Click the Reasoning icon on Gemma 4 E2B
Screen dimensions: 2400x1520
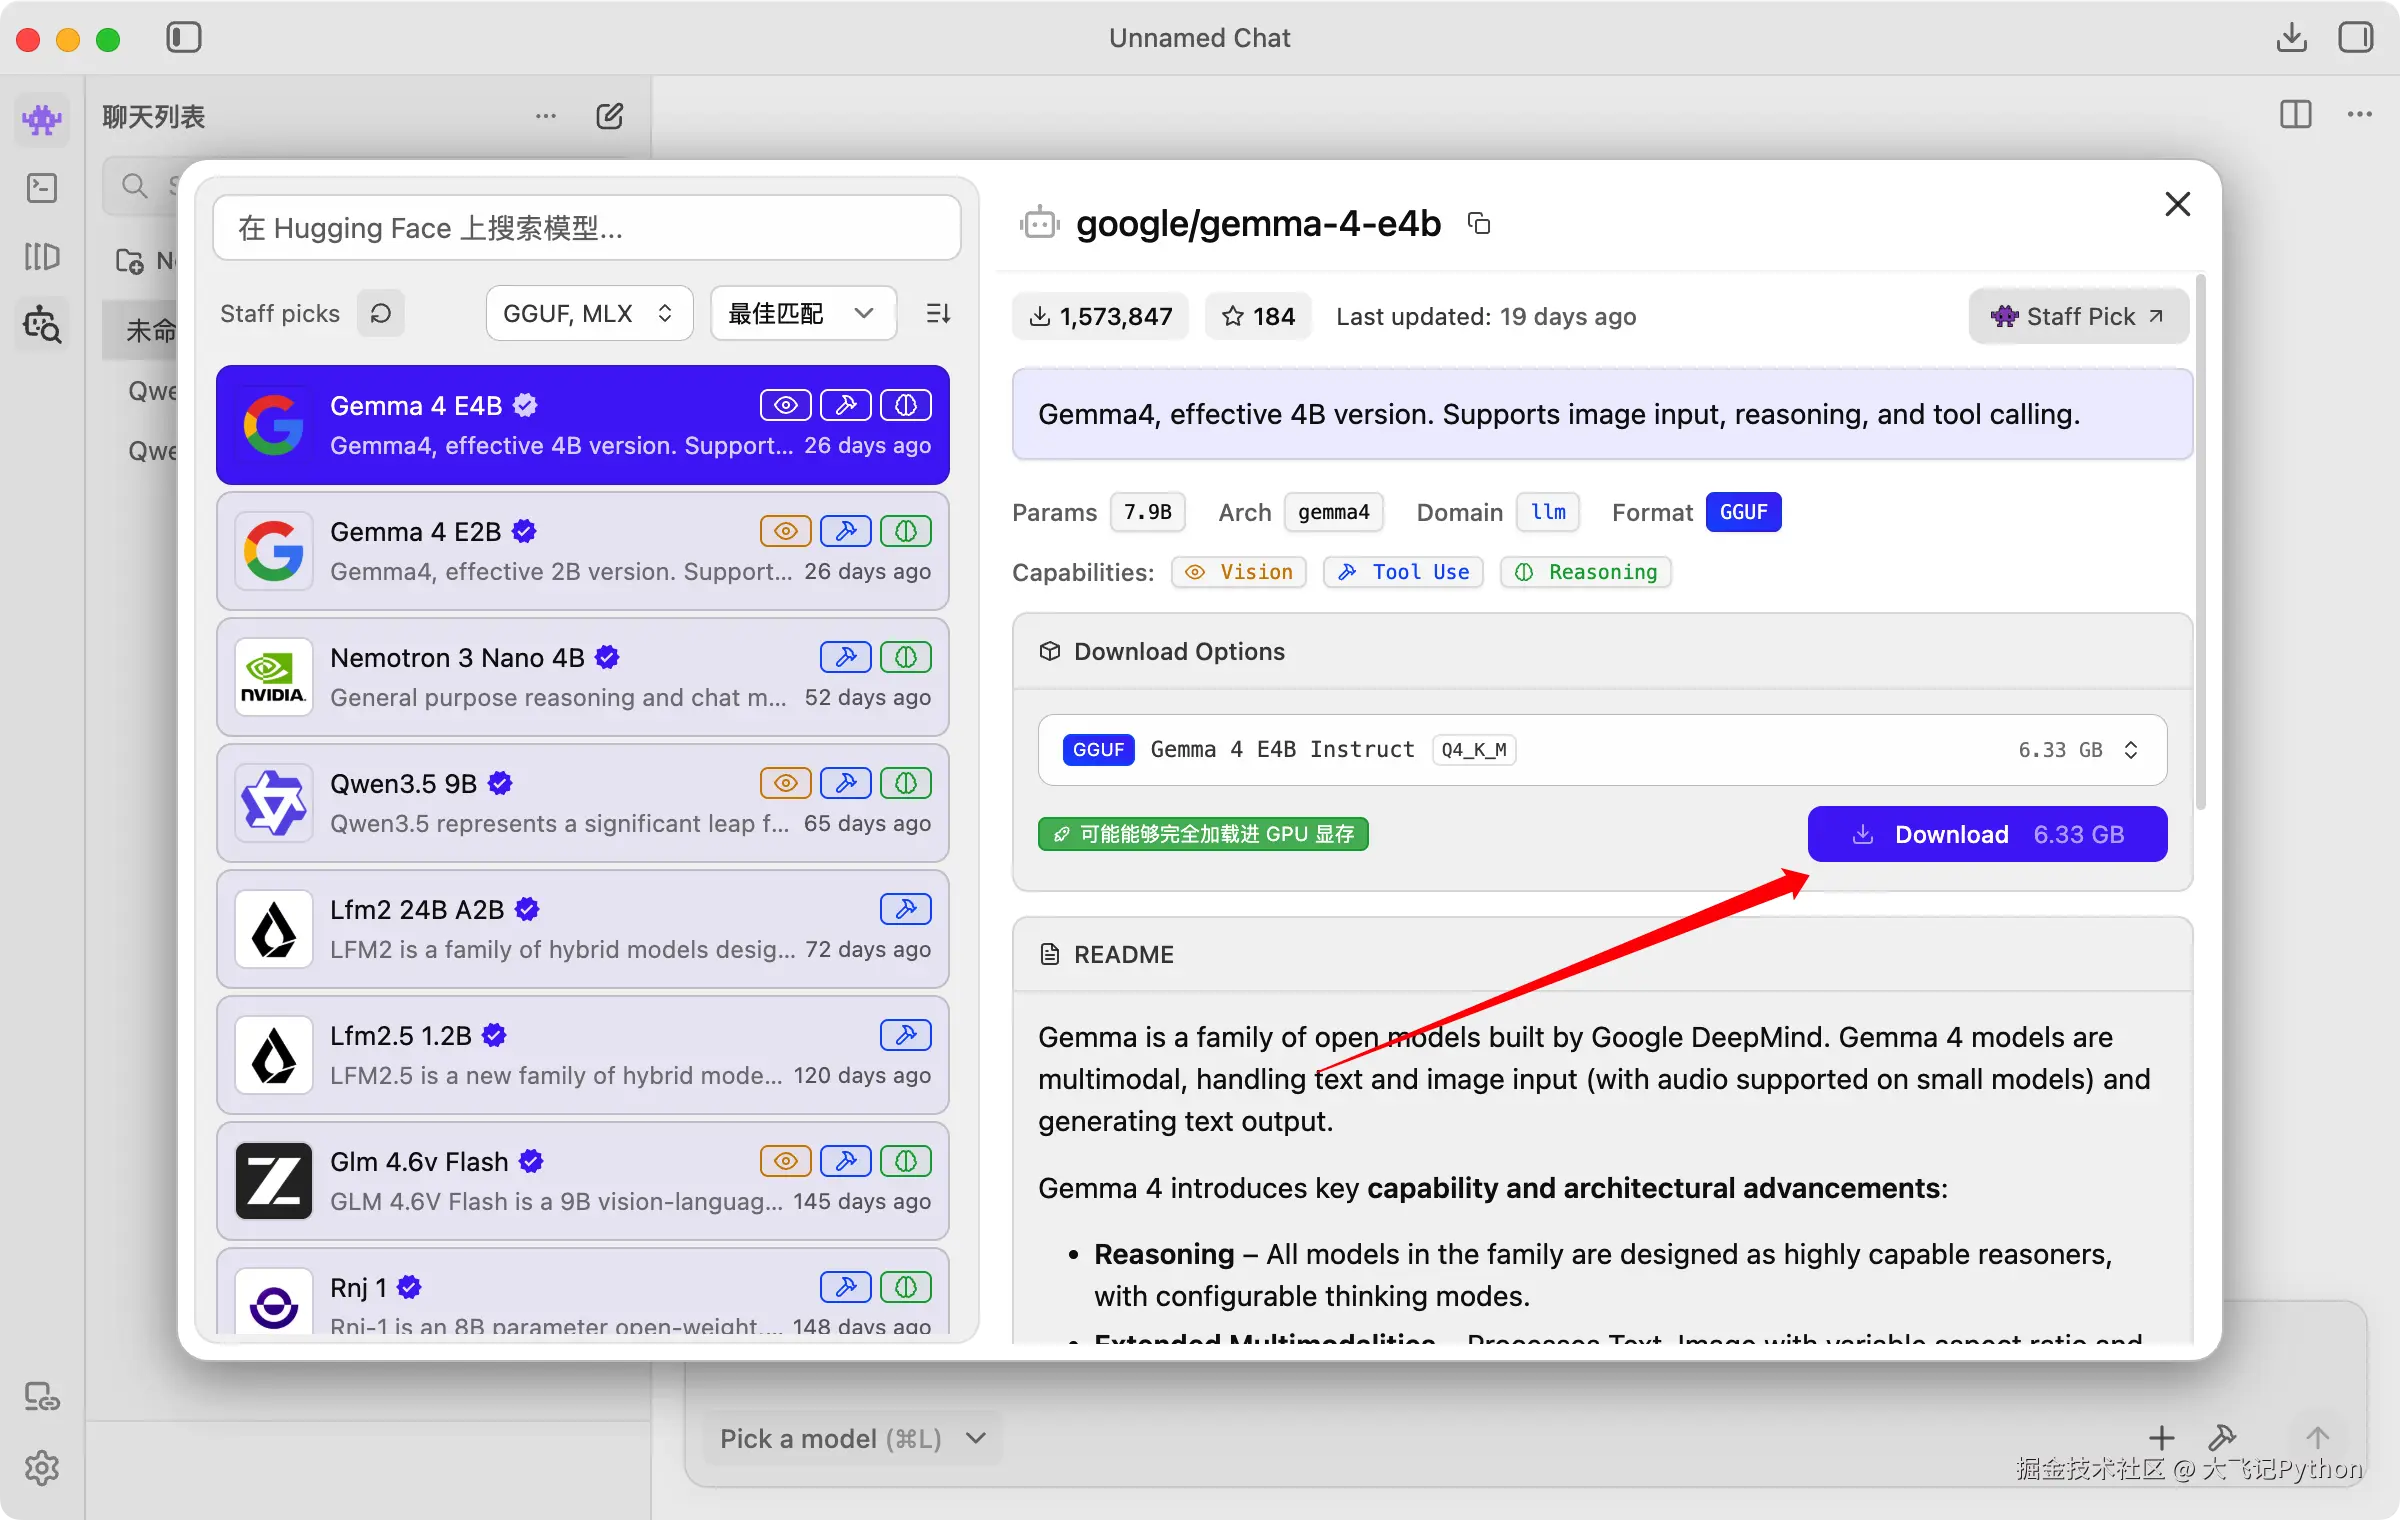pyautogui.click(x=906, y=531)
